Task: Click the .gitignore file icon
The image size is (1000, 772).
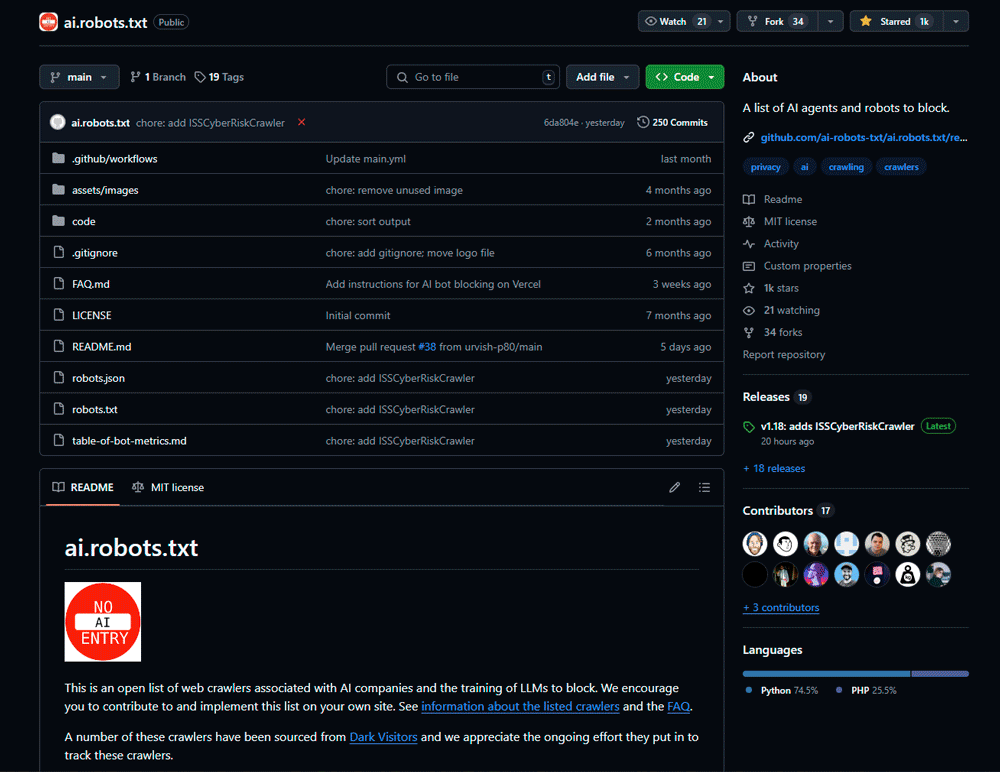Action: pyautogui.click(x=59, y=252)
